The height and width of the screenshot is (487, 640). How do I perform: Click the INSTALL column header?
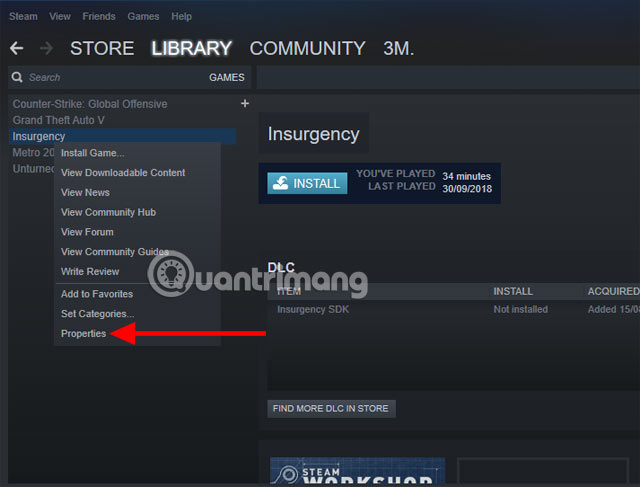(x=513, y=291)
